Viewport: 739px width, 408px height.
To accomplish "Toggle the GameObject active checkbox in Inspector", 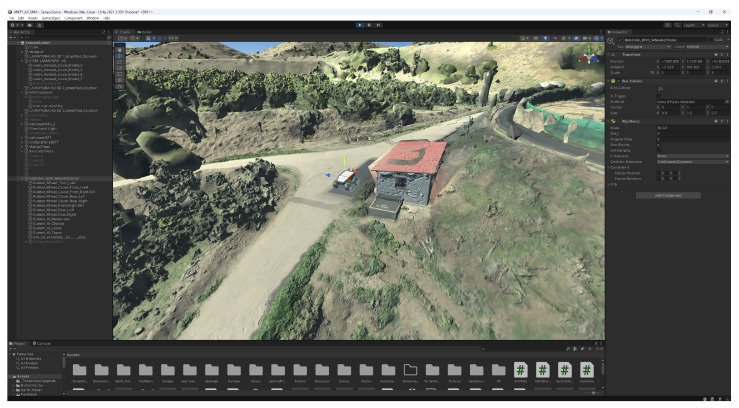I will click(x=620, y=40).
